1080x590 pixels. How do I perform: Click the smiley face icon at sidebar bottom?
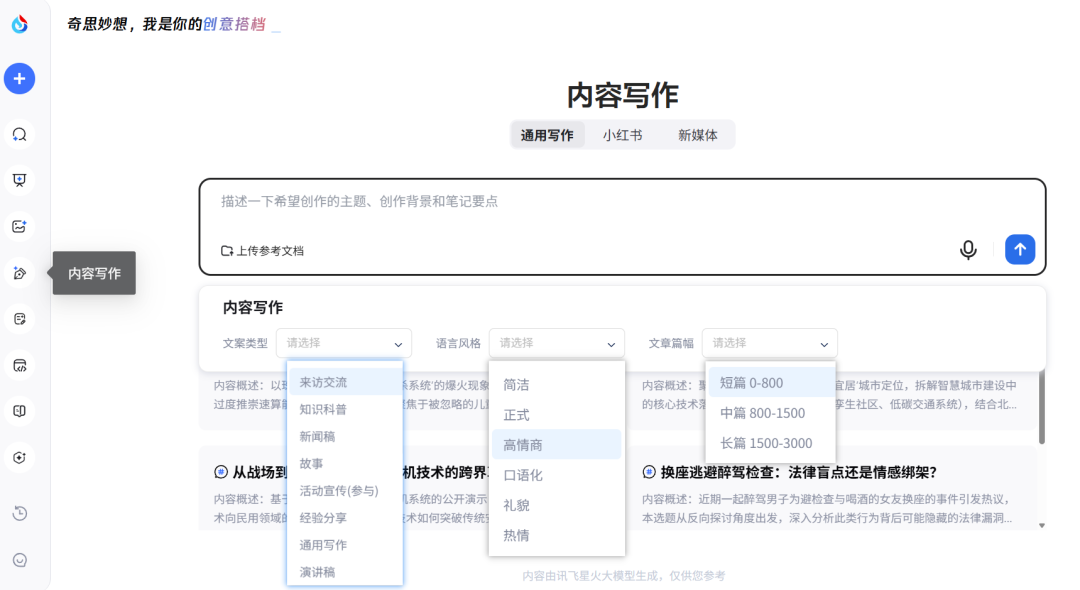click(x=19, y=560)
